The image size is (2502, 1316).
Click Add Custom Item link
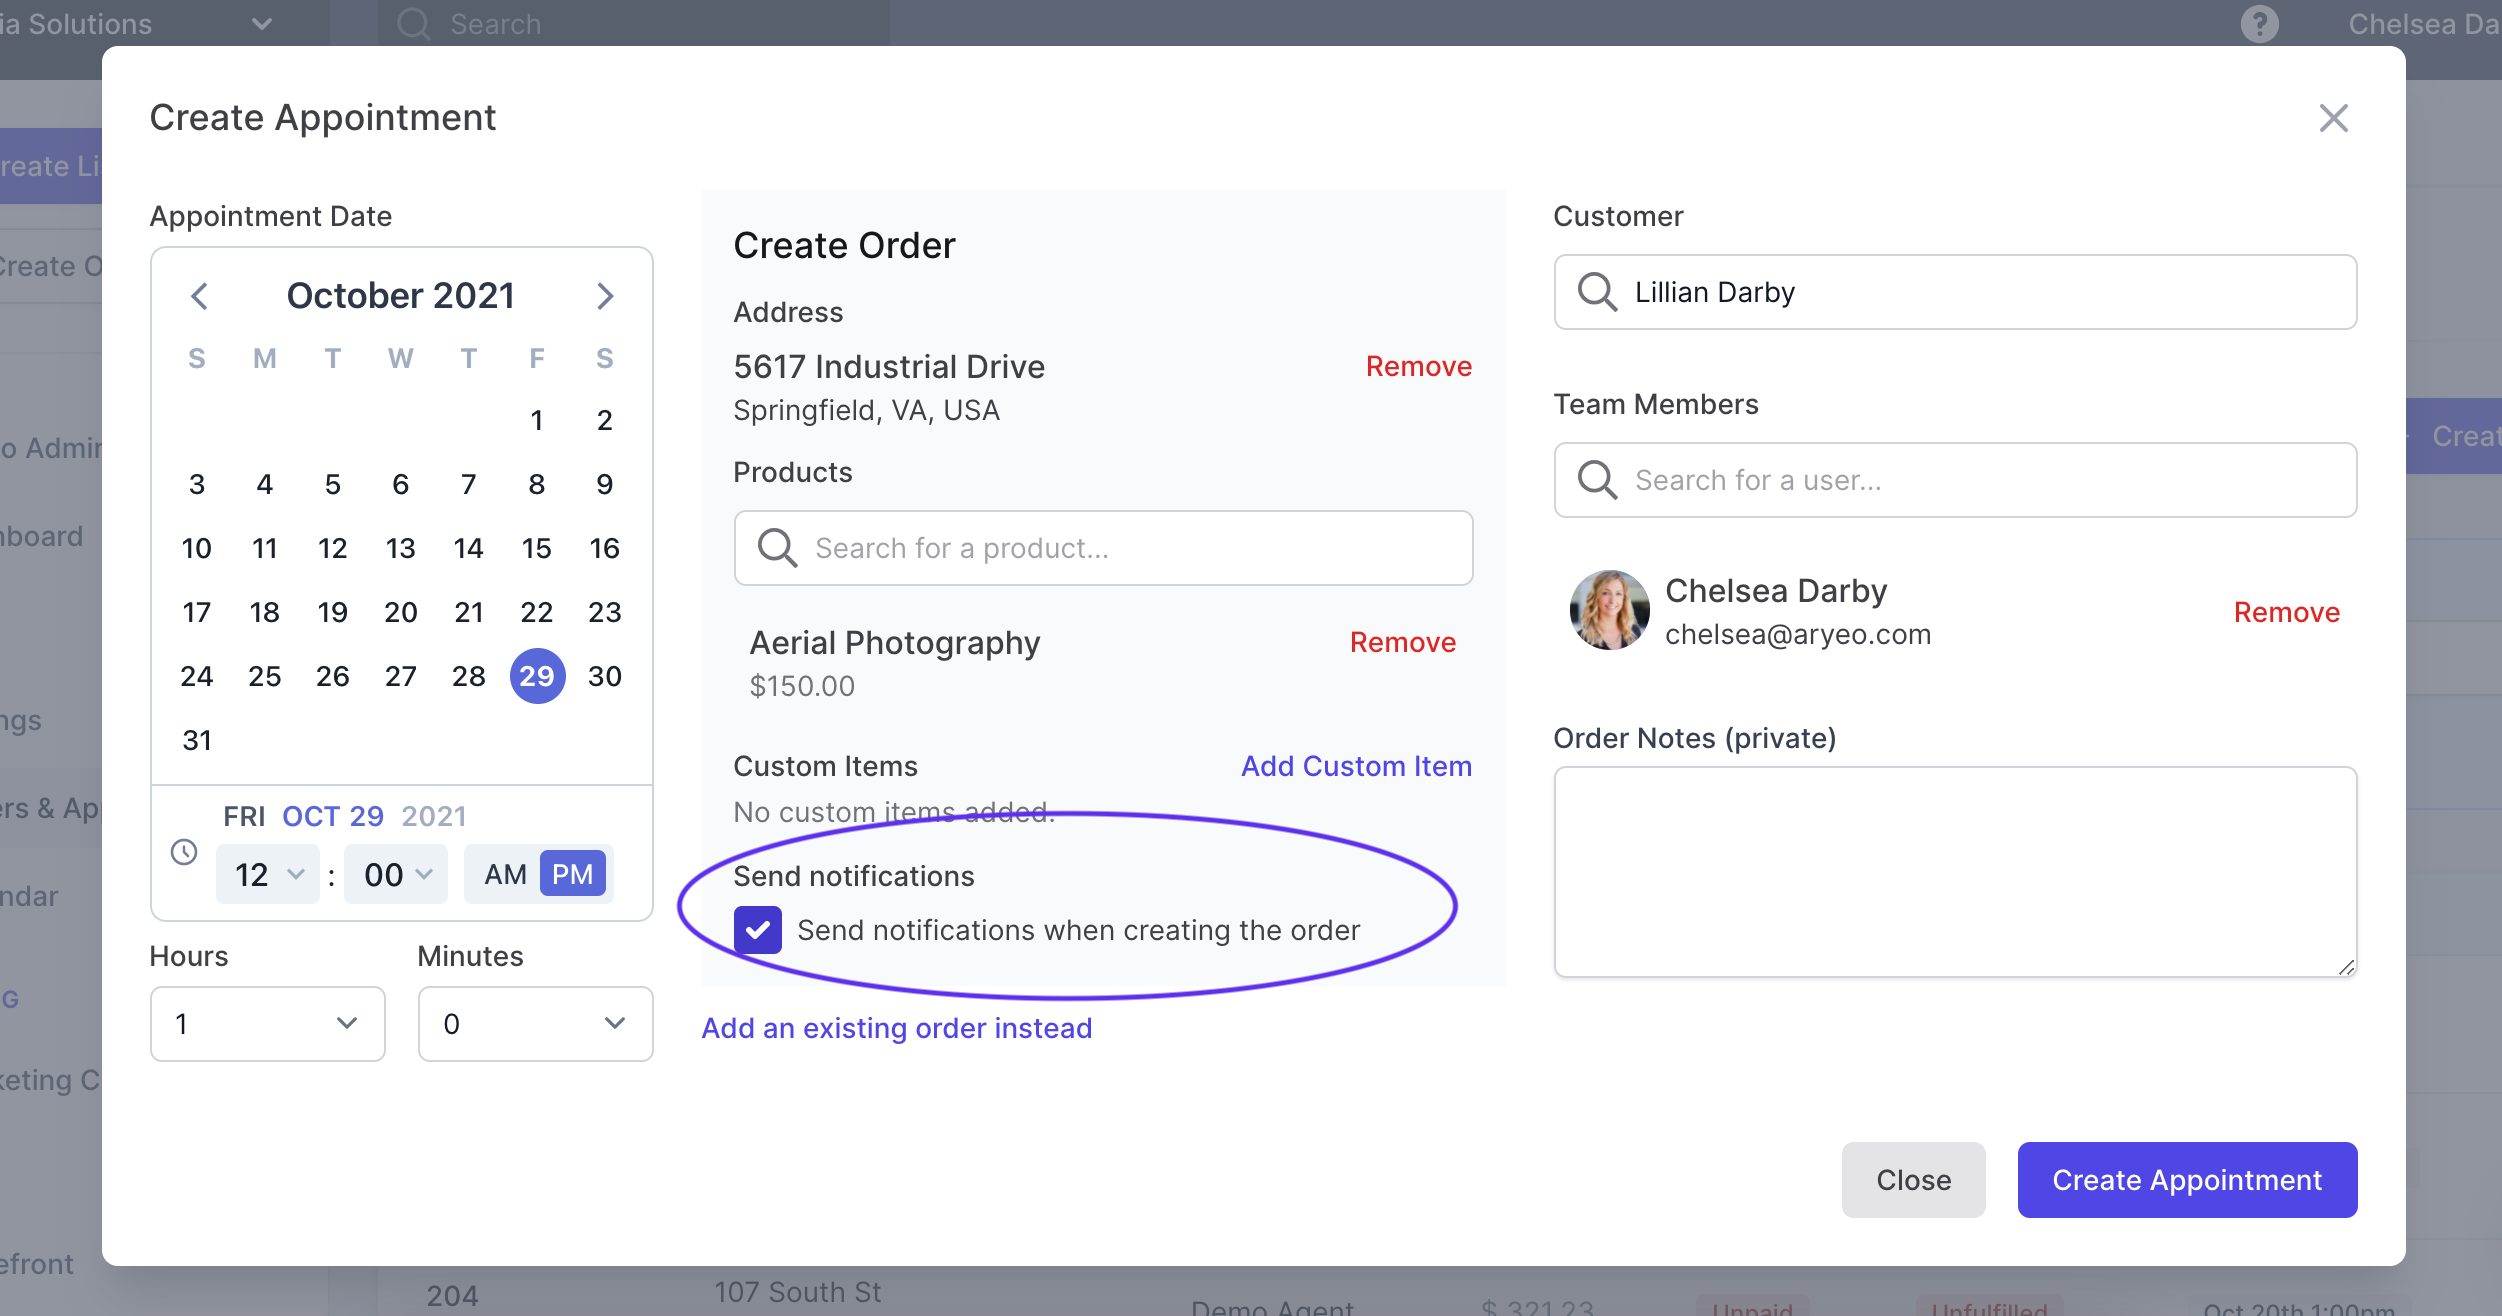click(x=1357, y=766)
